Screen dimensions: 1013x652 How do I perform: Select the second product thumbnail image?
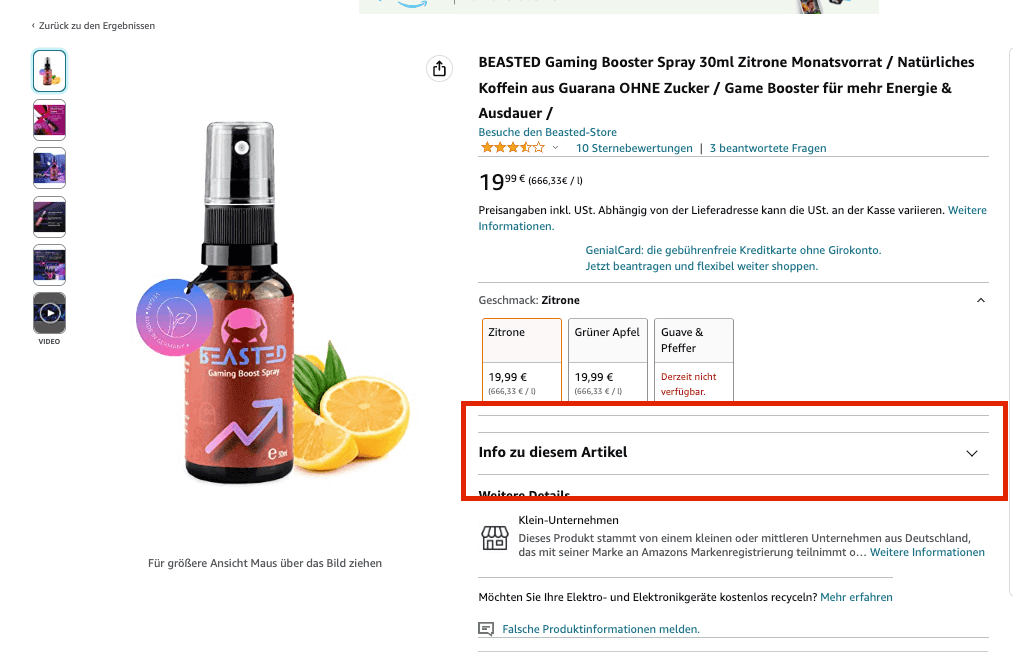pyautogui.click(x=49, y=119)
